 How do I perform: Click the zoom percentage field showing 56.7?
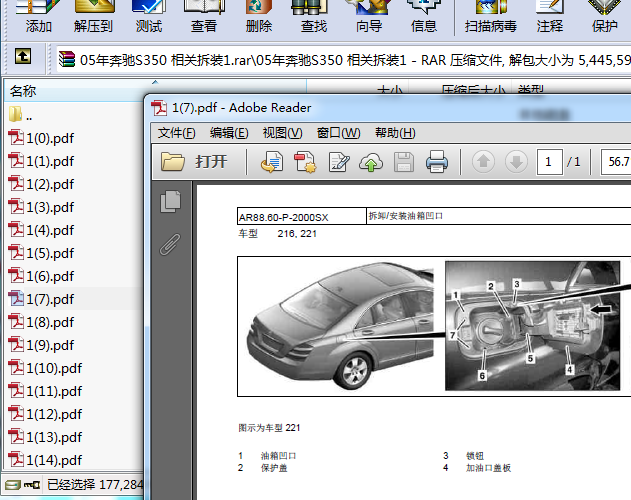pyautogui.click(x=616, y=162)
